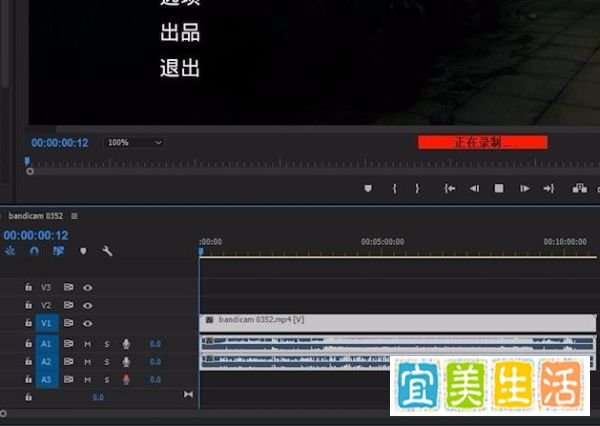
Task: Open the zoom level 100% dropdown
Action: click(x=134, y=143)
